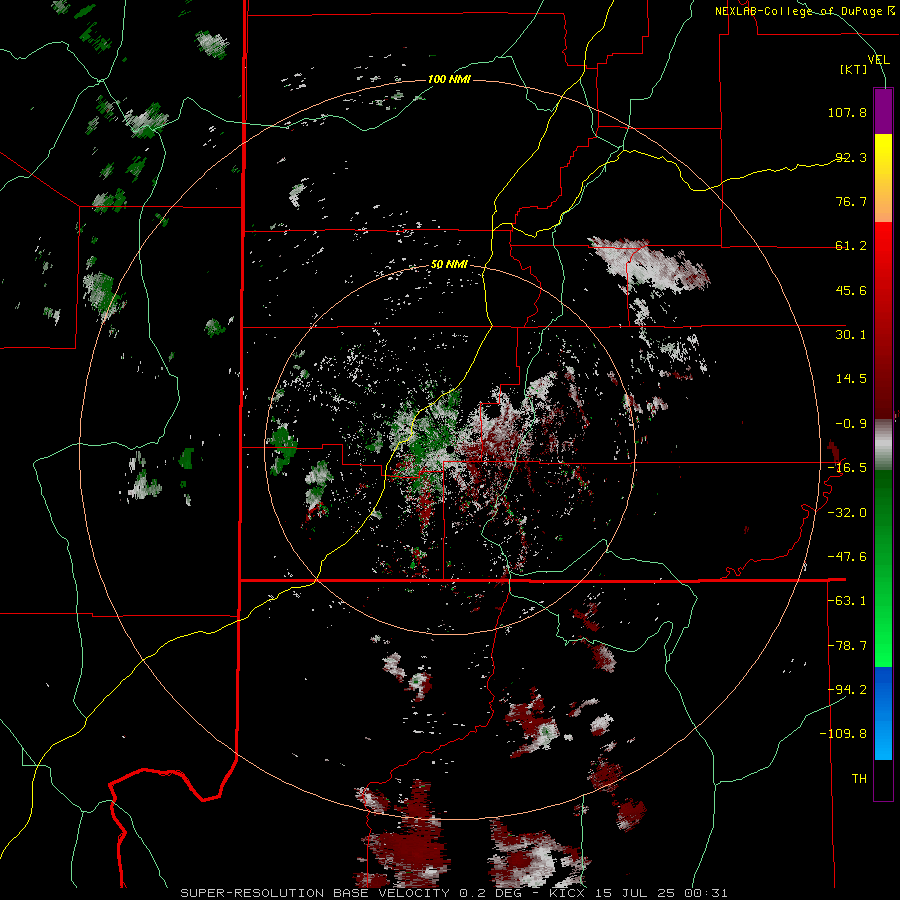900x900 pixels.
Task: Select the -32.0 scale value
Action: point(847,513)
